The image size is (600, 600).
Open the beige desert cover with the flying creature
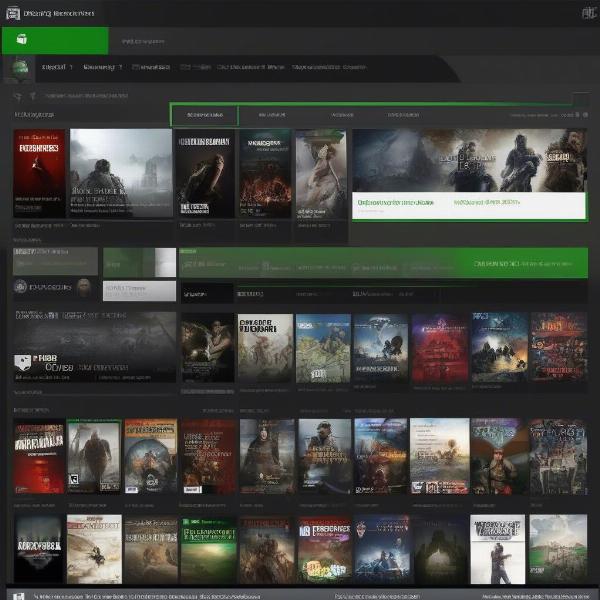tap(94, 549)
